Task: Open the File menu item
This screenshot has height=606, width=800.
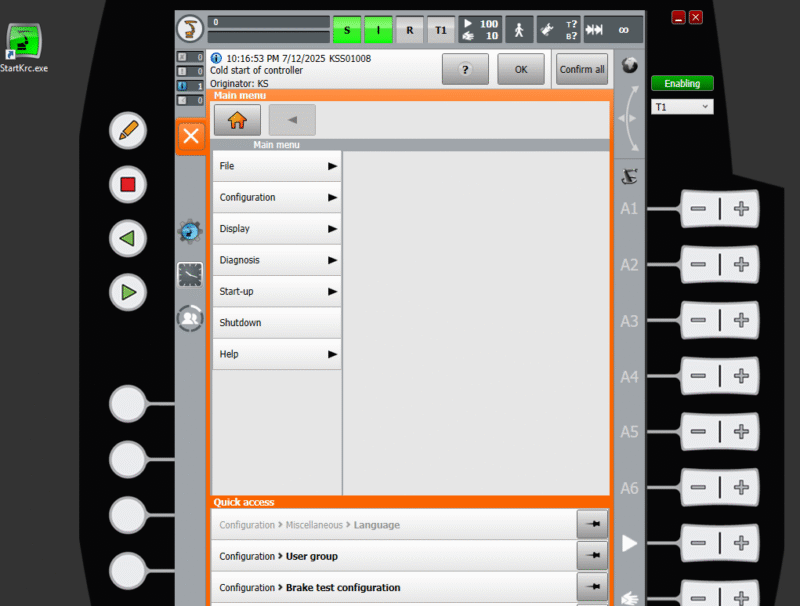Action: tap(277, 166)
